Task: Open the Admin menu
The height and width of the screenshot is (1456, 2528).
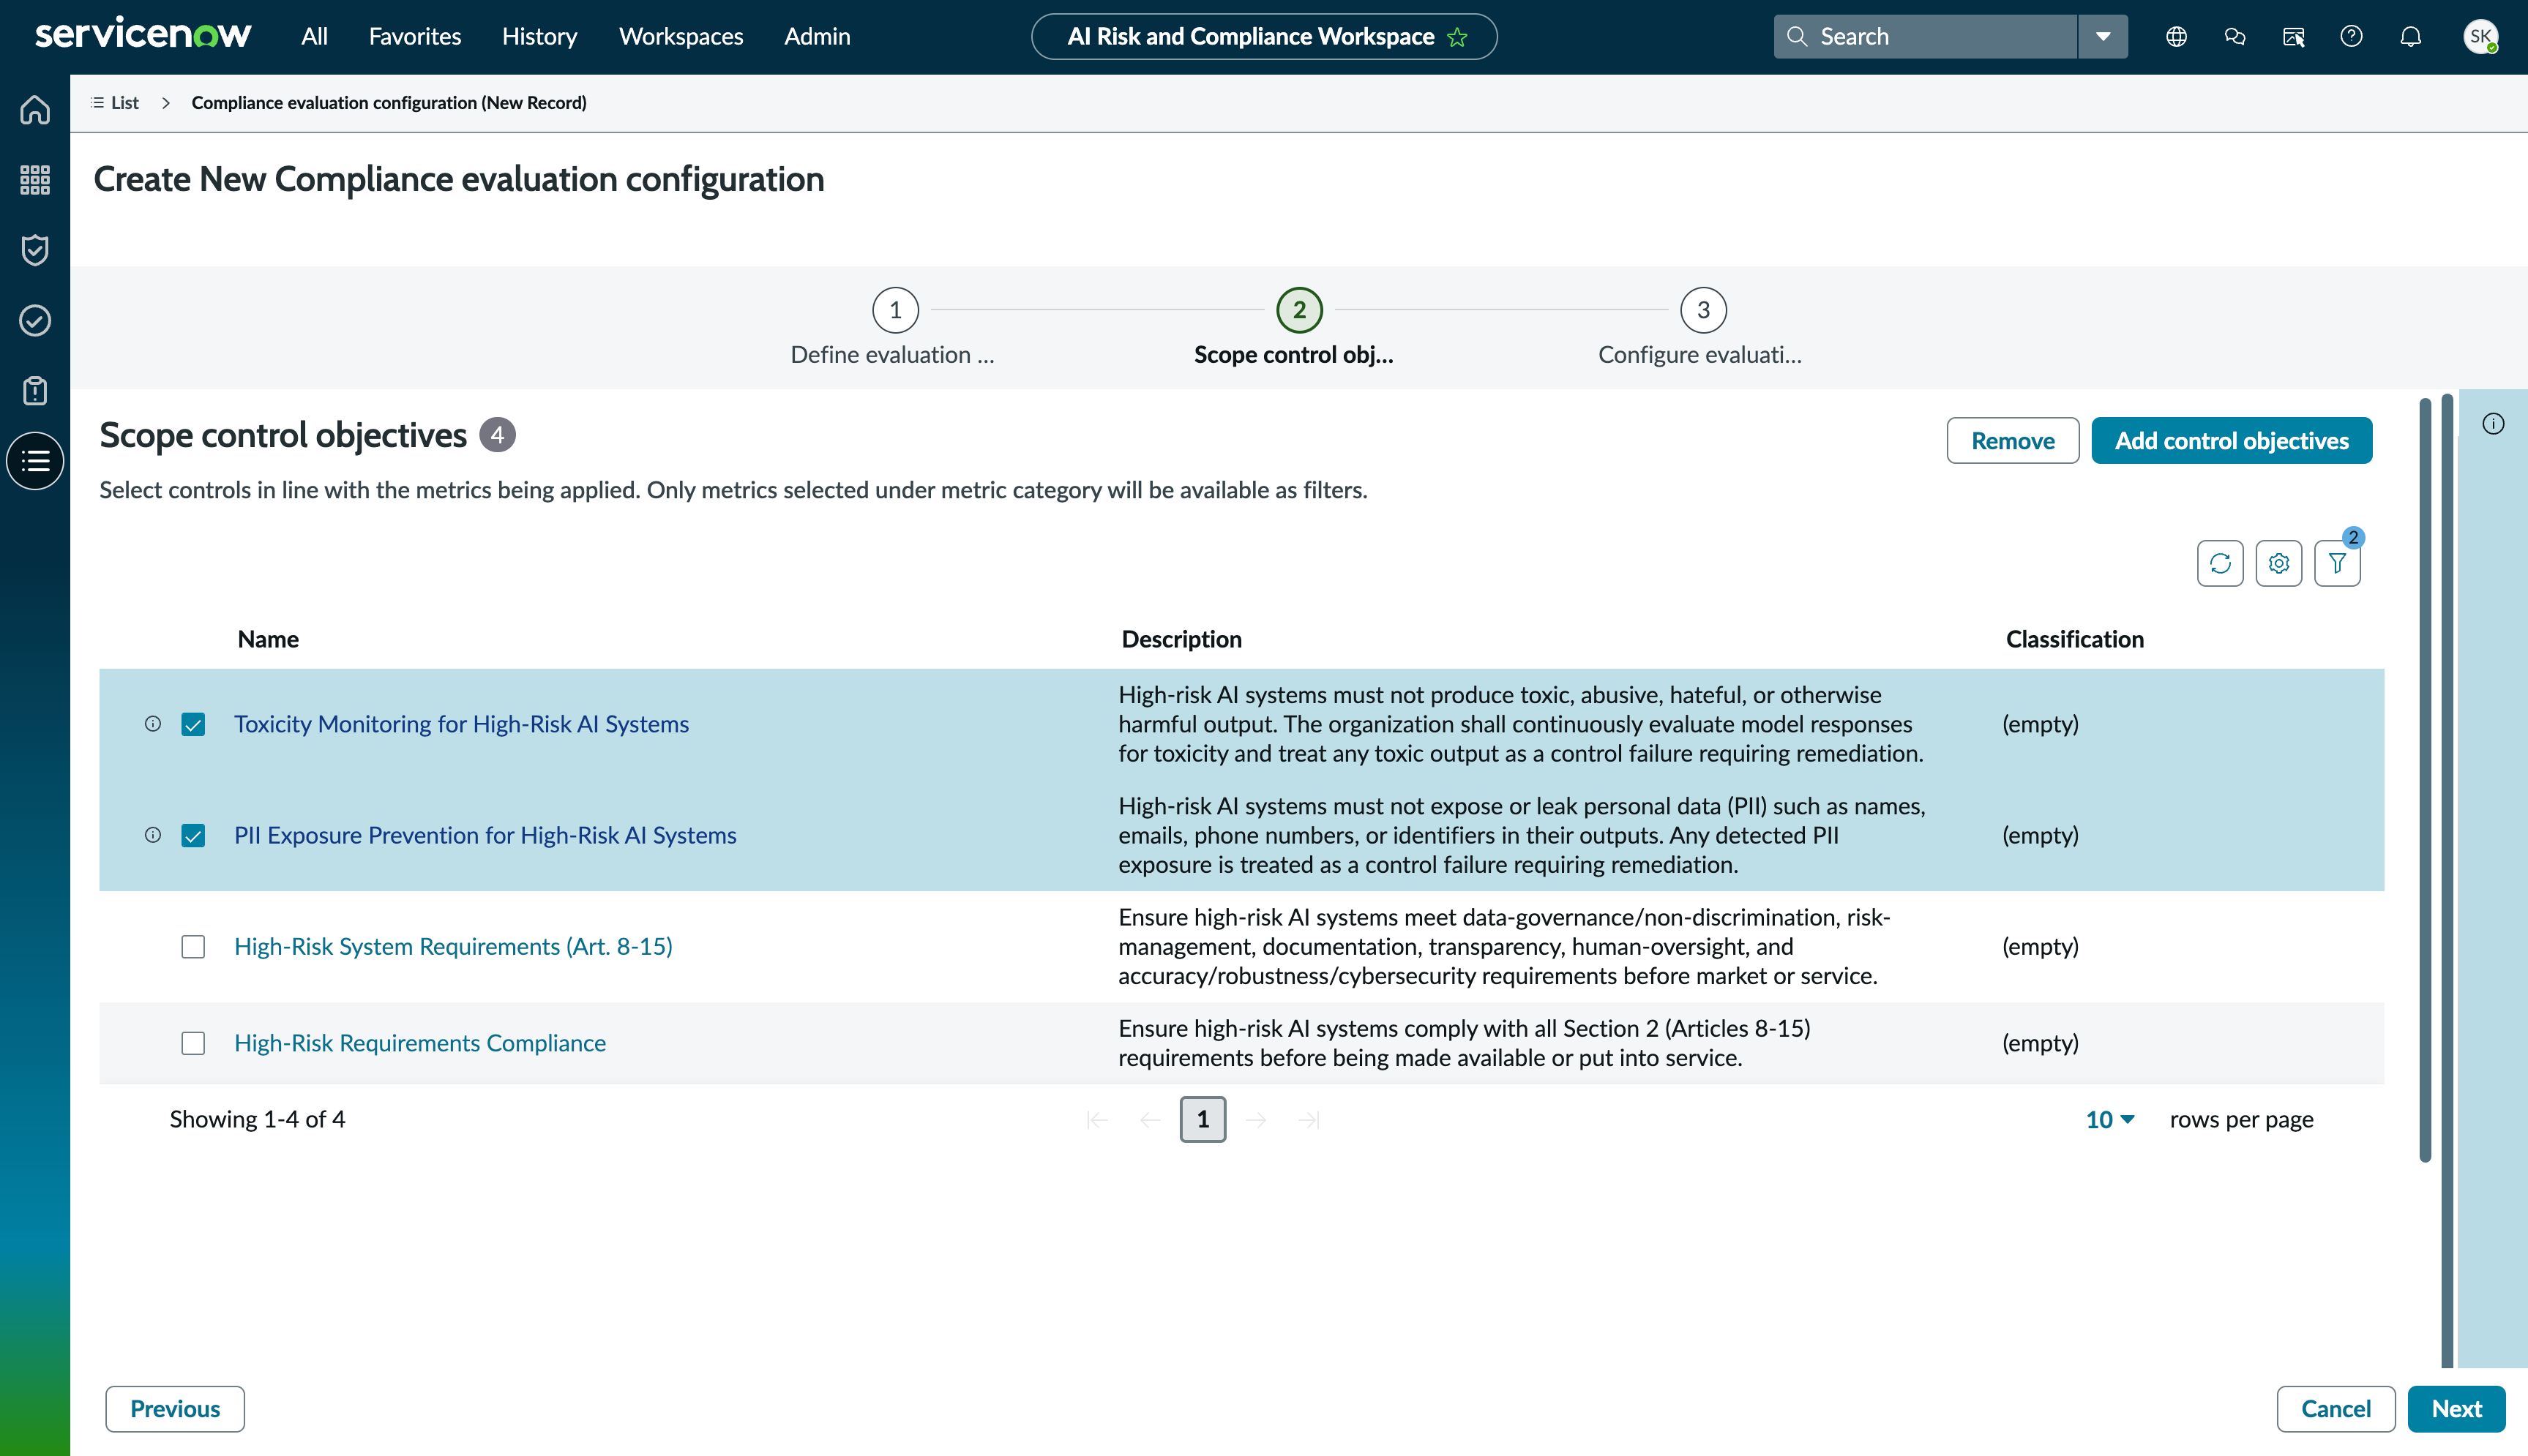Action: point(817,37)
